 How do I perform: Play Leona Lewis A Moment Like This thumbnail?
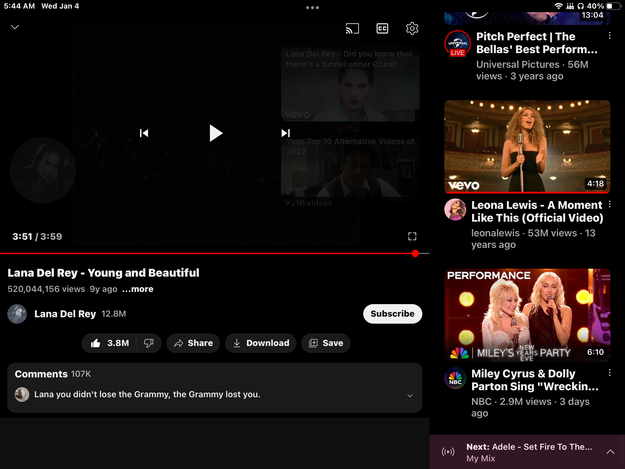pyautogui.click(x=527, y=147)
